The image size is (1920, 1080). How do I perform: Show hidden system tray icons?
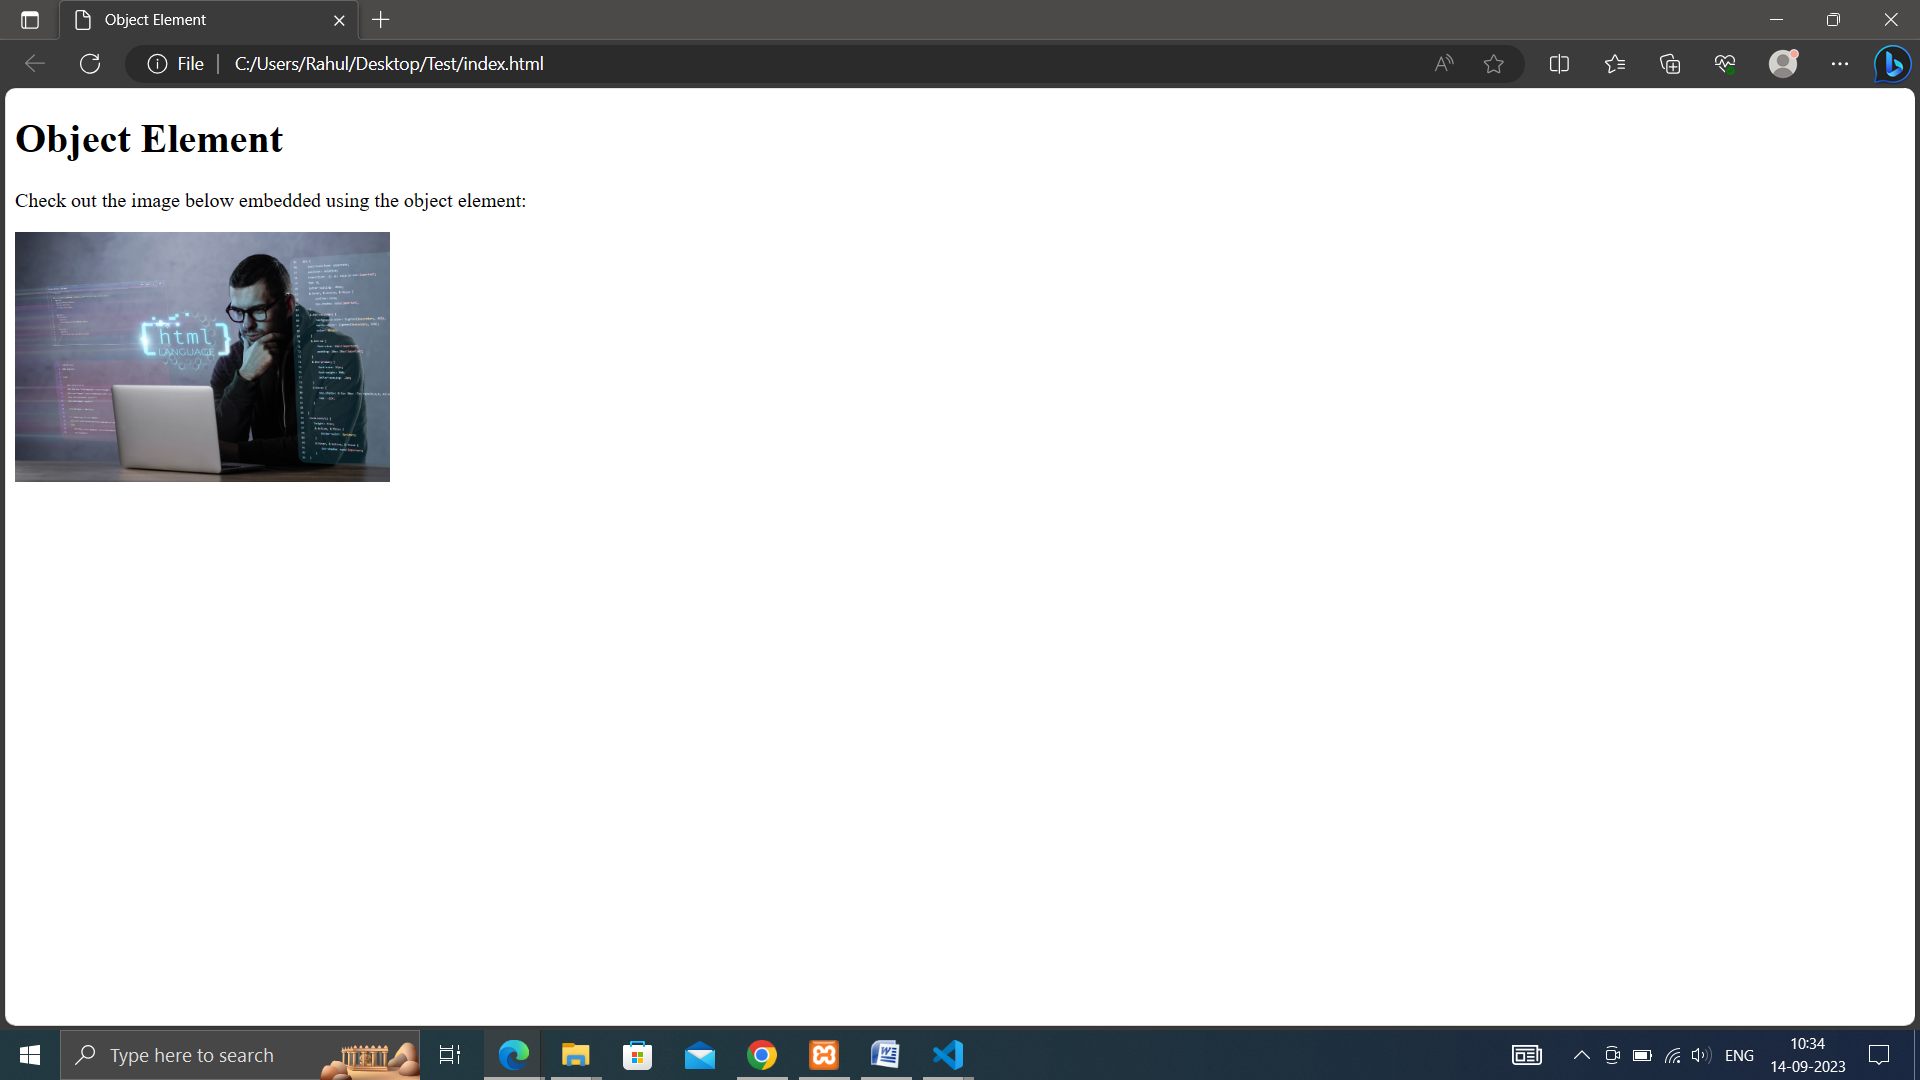[1582, 1055]
